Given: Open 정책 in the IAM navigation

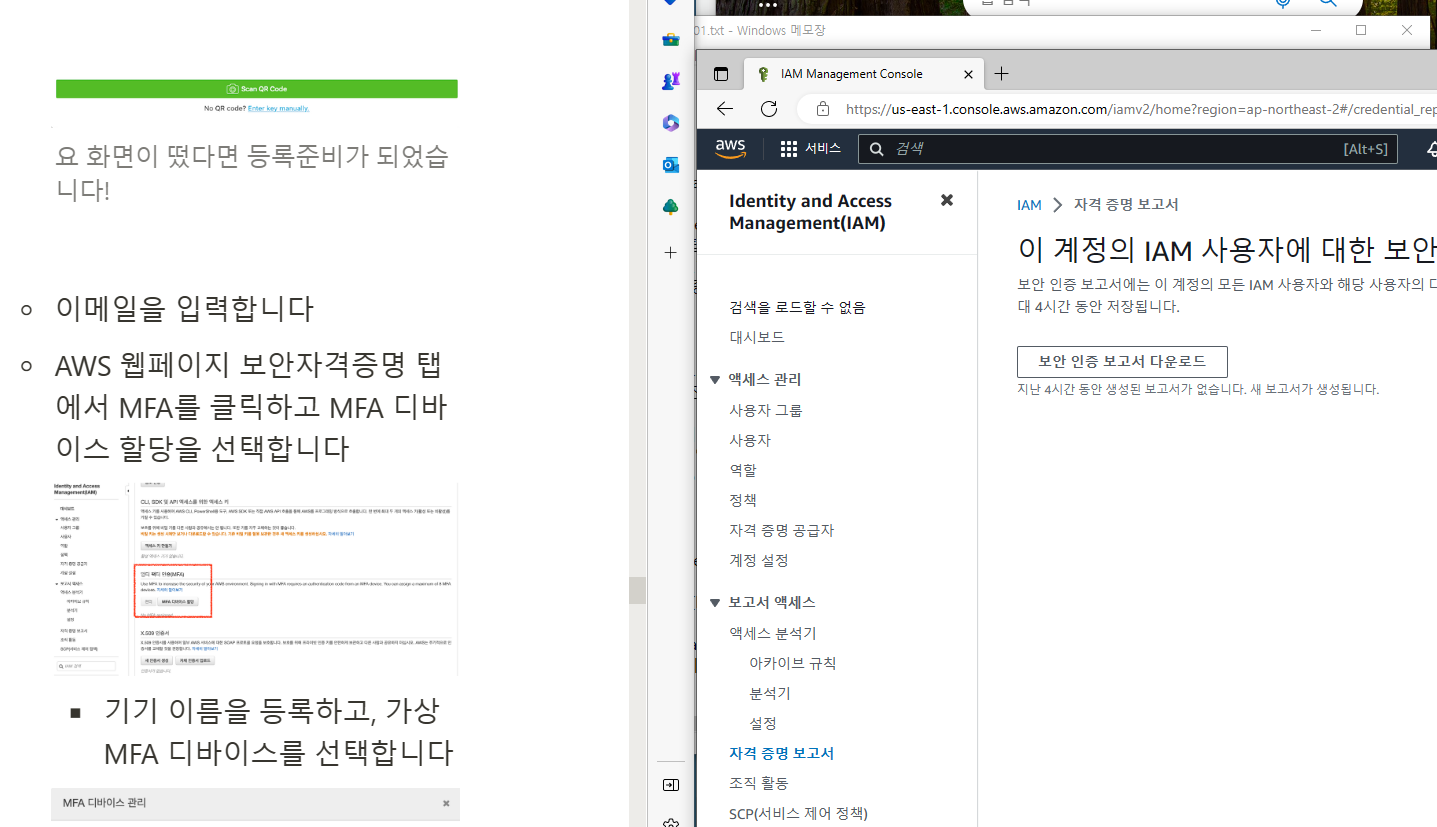Looking at the screenshot, I should point(743,500).
